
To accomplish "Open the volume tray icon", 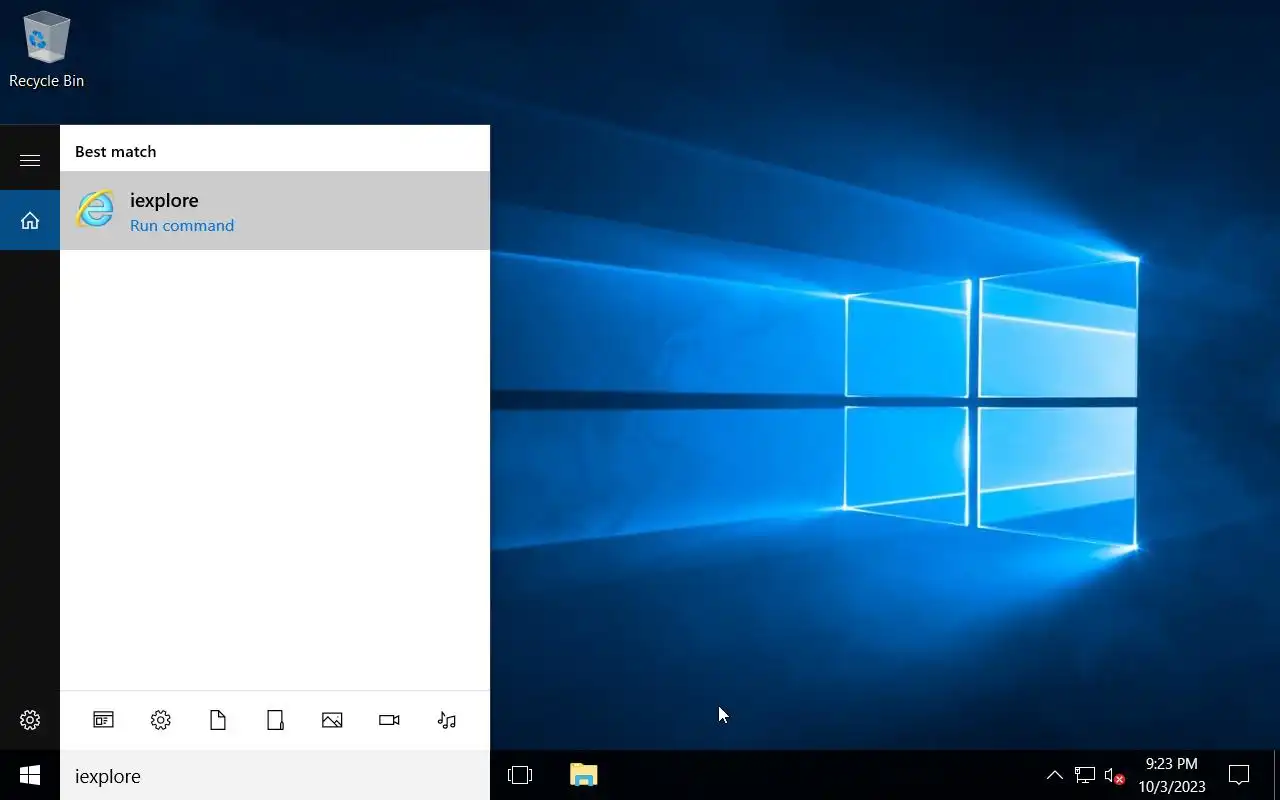I will pyautogui.click(x=1114, y=775).
